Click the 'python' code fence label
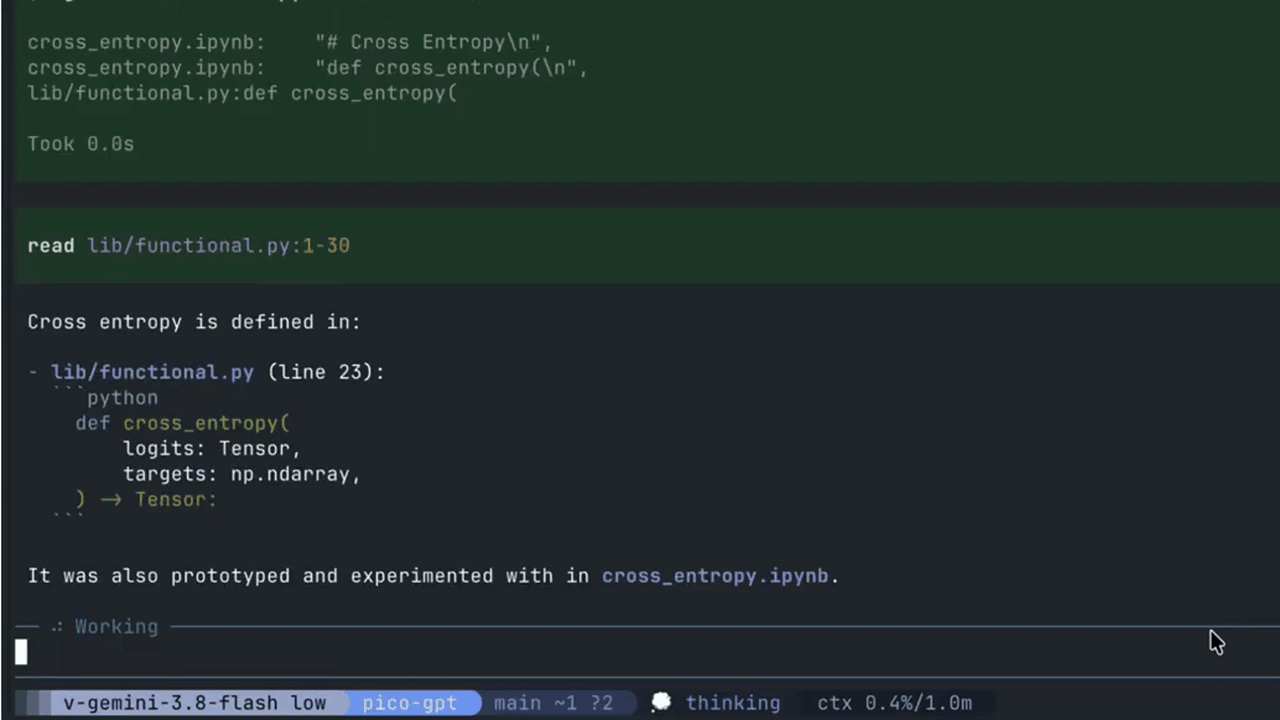1280x720 pixels. coord(122,398)
